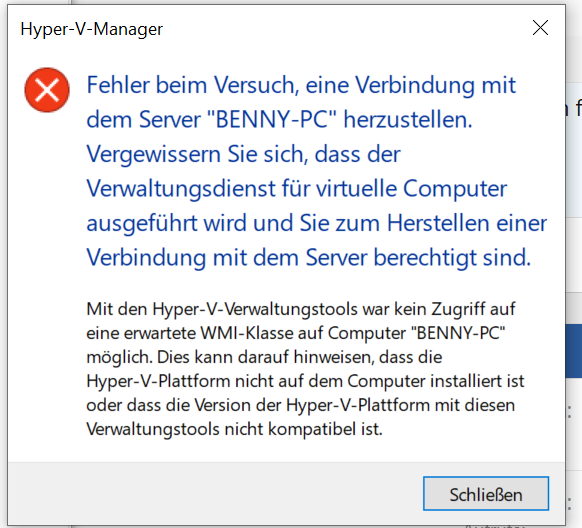This screenshot has height=528, width=582.
Task: Click the dark blue strip behind the dialog
Action: click(x=573, y=351)
